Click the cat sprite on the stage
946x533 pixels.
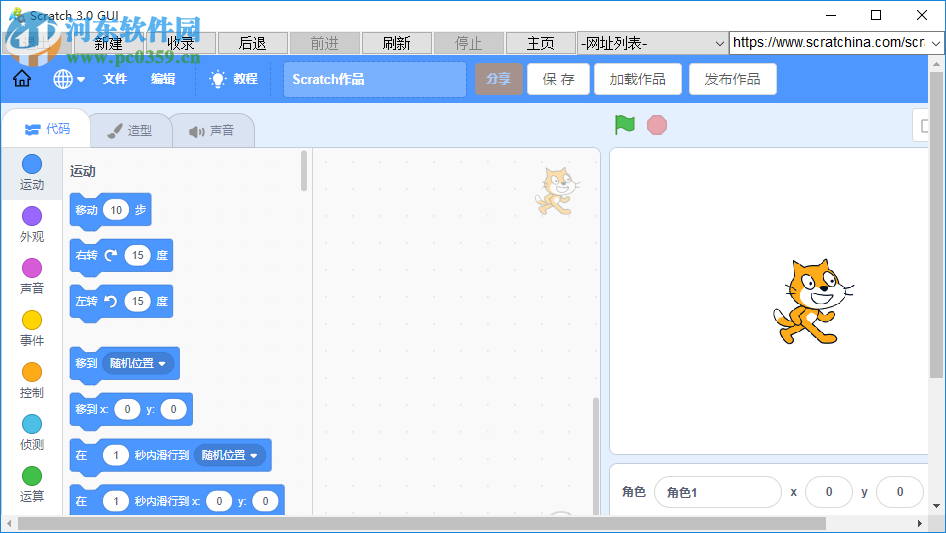pos(813,302)
